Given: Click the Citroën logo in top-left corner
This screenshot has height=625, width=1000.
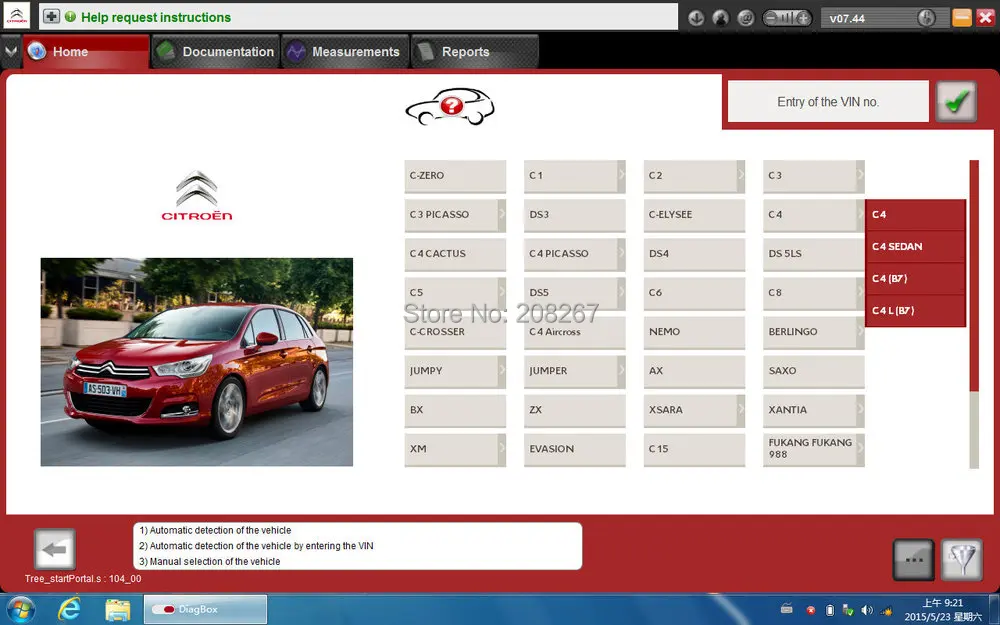Looking at the screenshot, I should click(17, 16).
